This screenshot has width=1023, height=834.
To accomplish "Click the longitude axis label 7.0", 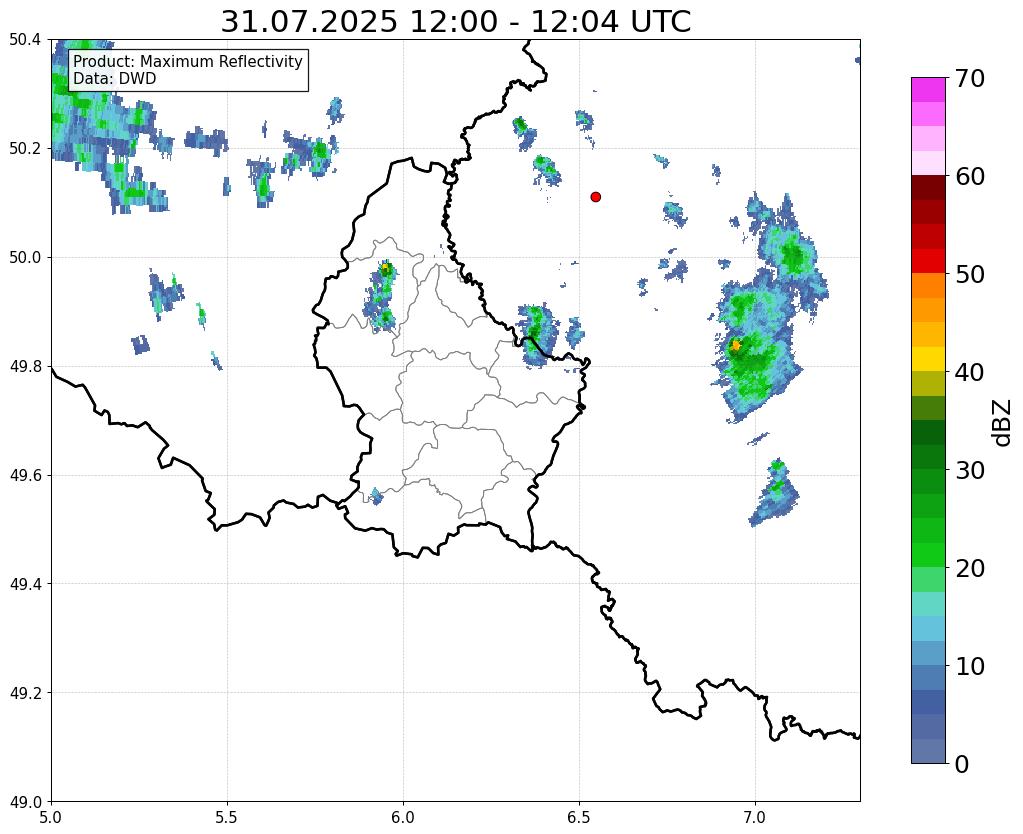I will tap(755, 817).
